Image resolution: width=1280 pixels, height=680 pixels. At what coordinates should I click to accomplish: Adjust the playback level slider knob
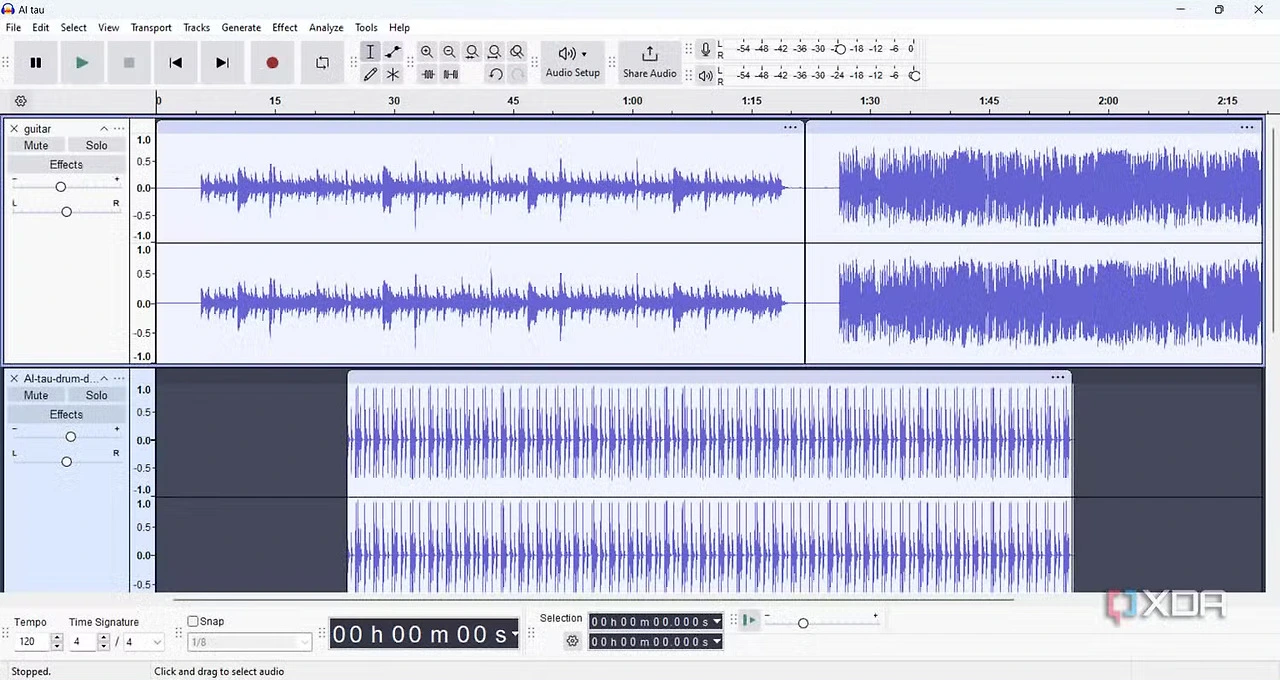coord(914,75)
